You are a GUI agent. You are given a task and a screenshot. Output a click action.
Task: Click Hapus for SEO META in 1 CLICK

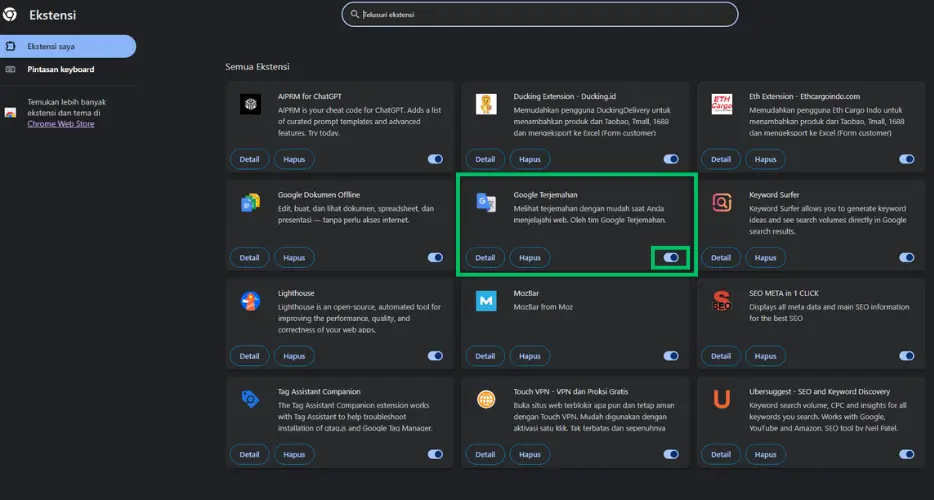click(765, 356)
